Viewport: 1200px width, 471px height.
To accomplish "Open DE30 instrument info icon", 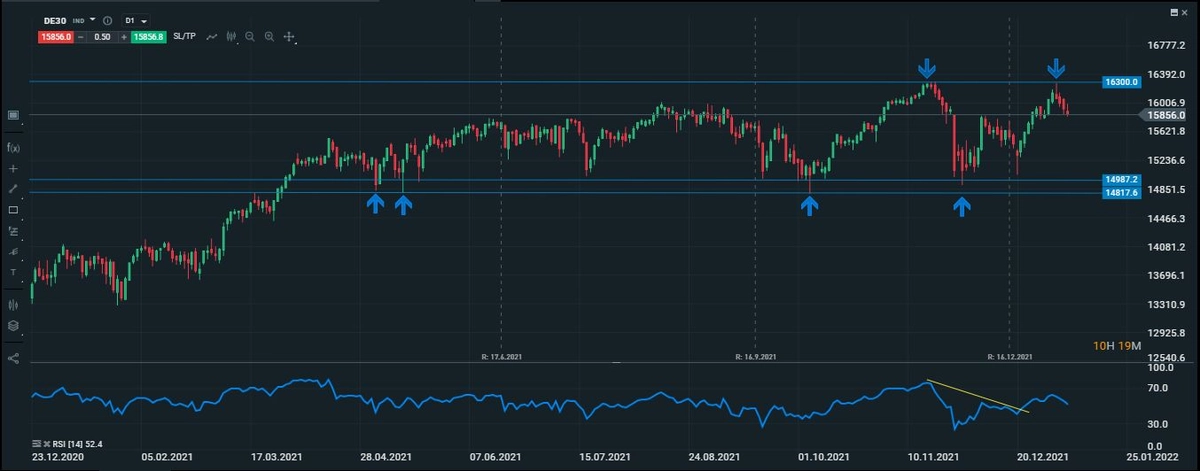I will click(x=107, y=20).
